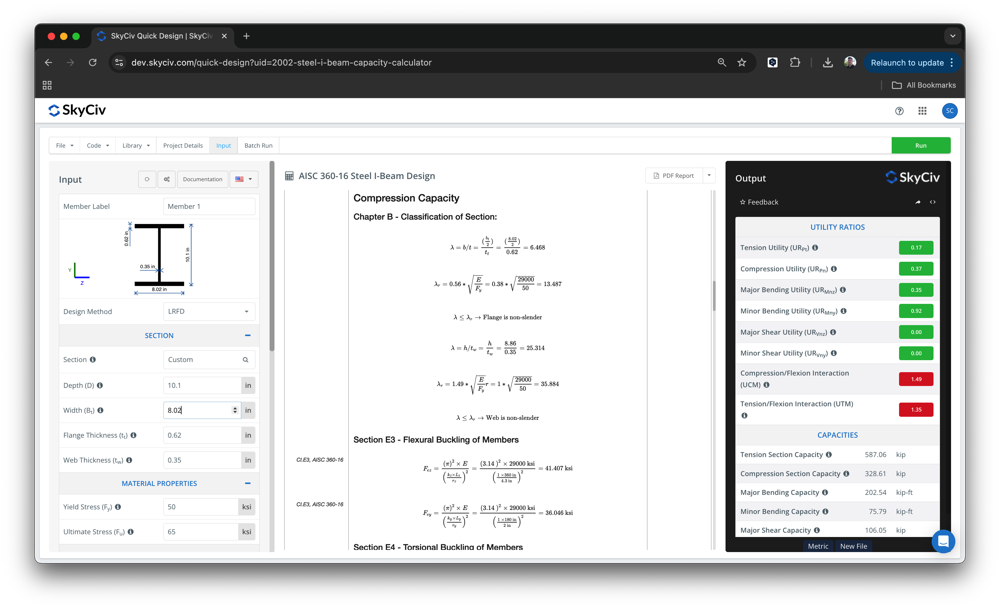Image resolution: width=1000 pixels, height=609 pixels.
Task: Open the Section search magnifier icon
Action: (x=247, y=359)
